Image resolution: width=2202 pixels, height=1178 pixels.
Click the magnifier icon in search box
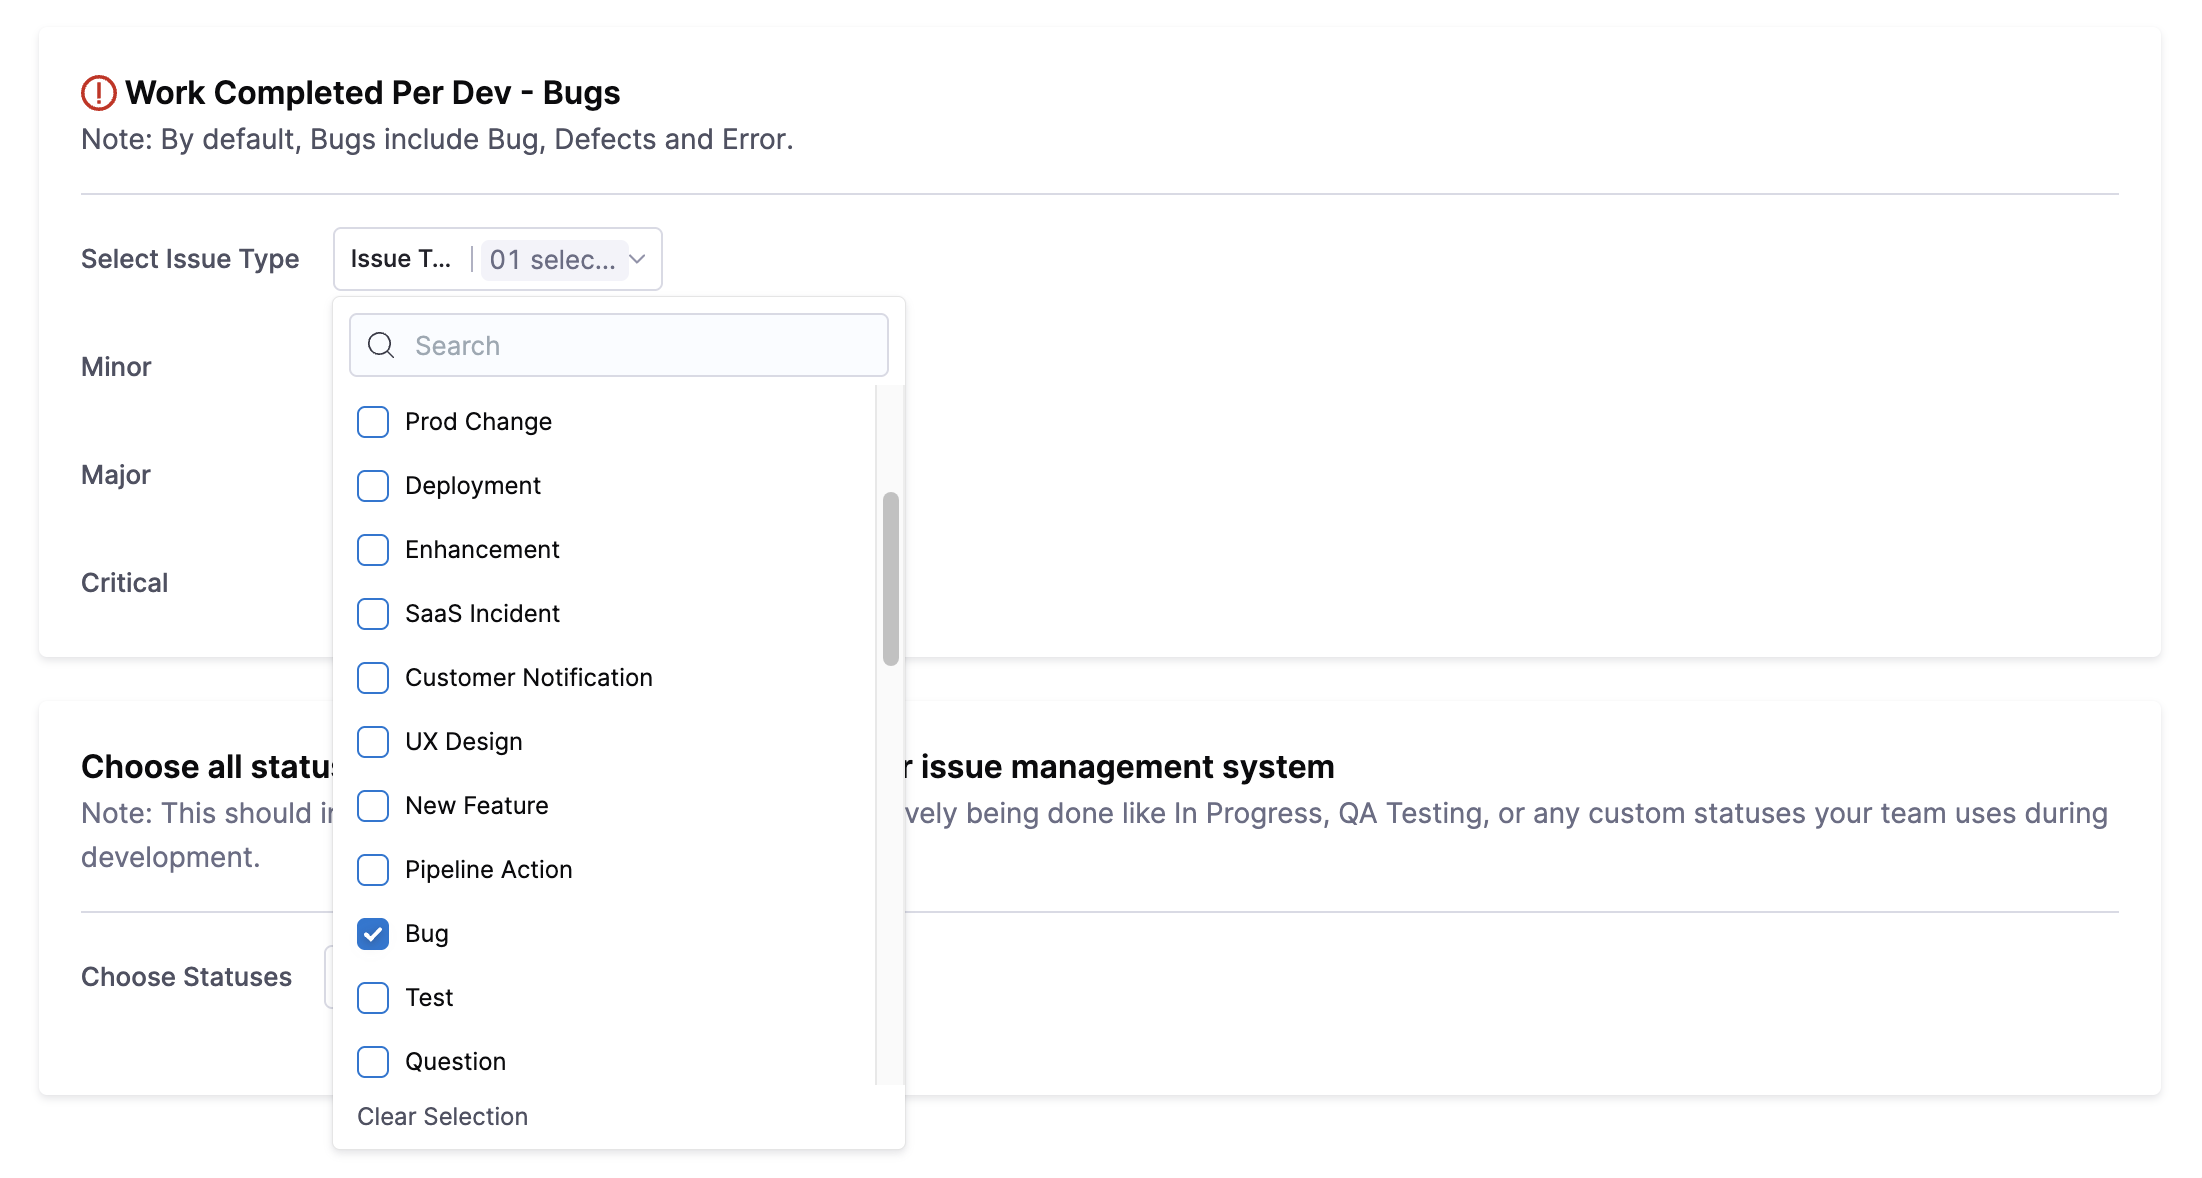[381, 346]
